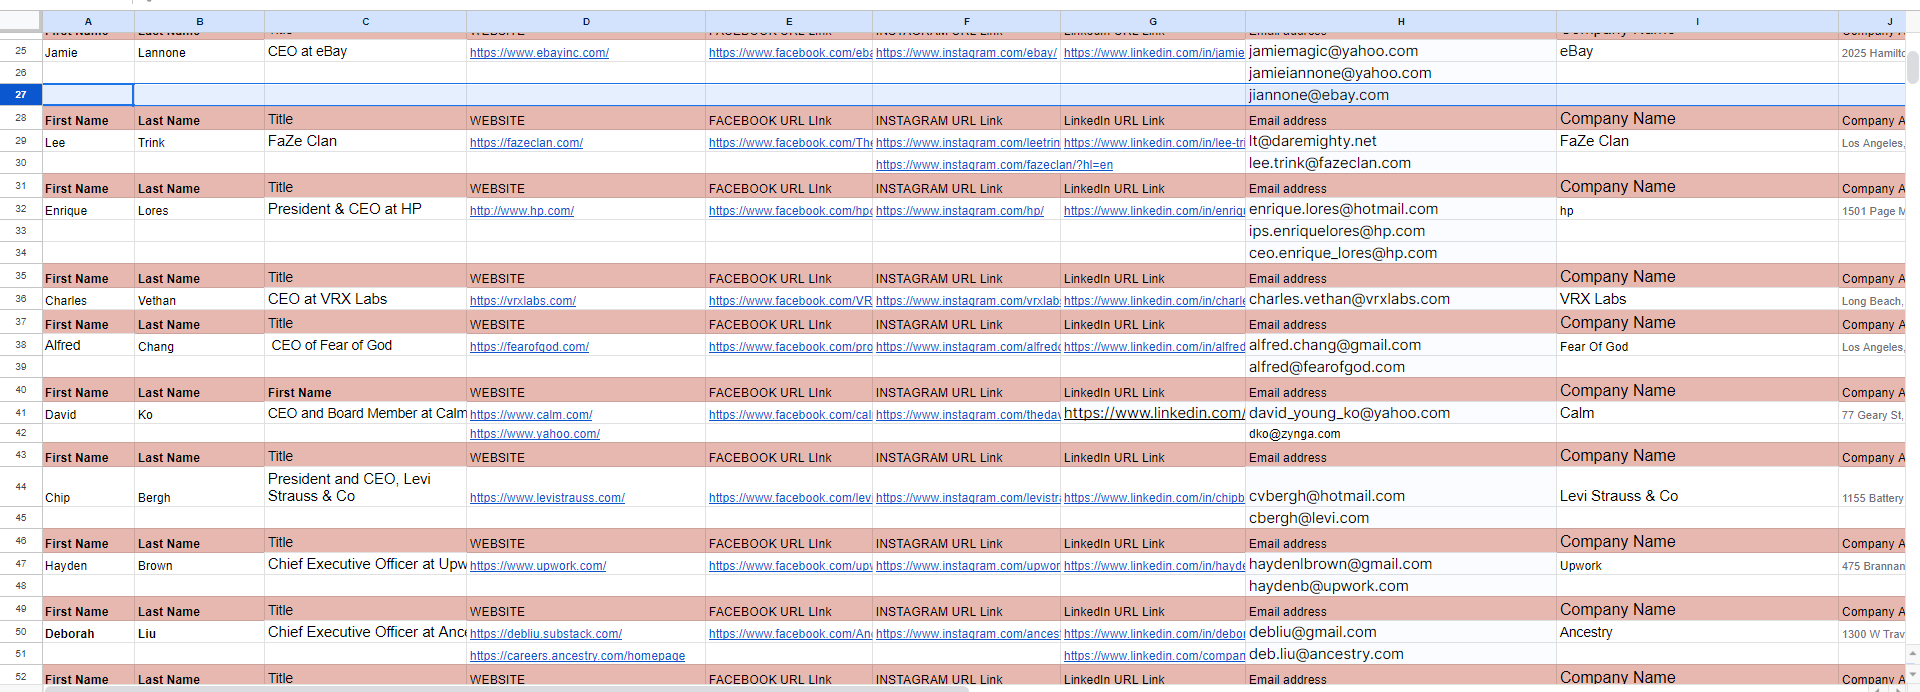This screenshot has width=1920, height=692.
Task: Open the levistrauss.com website link
Action: click(547, 498)
